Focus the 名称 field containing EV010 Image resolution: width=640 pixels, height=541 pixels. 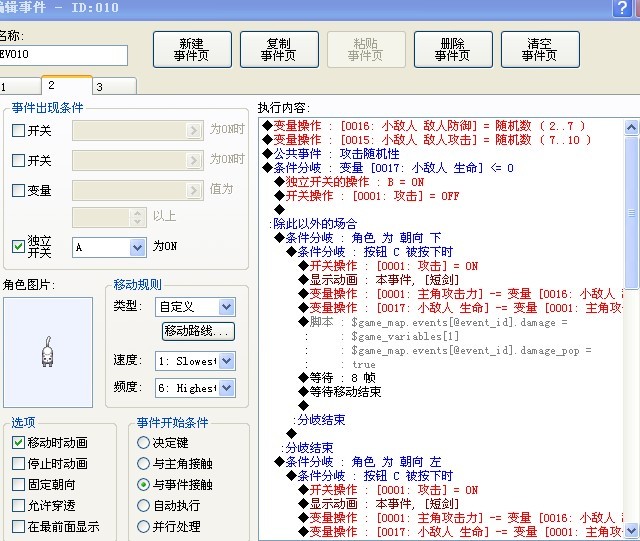point(63,55)
